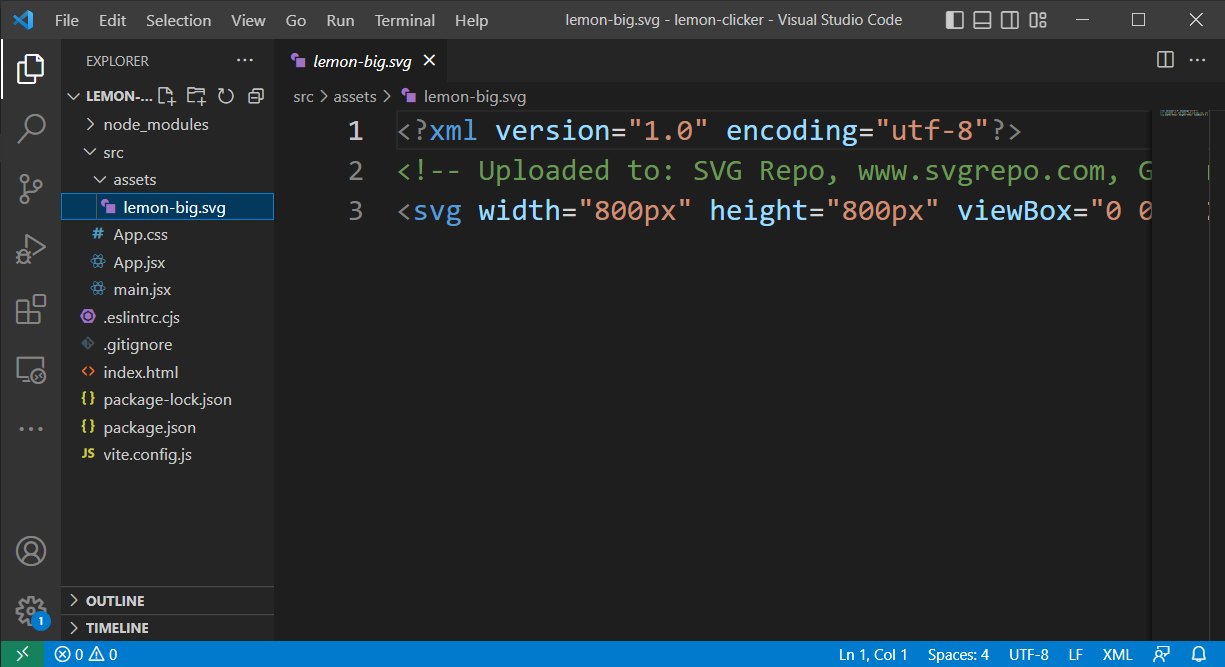Image resolution: width=1225 pixels, height=667 pixels.
Task: Click the VS Code logo icon
Action: (23, 20)
